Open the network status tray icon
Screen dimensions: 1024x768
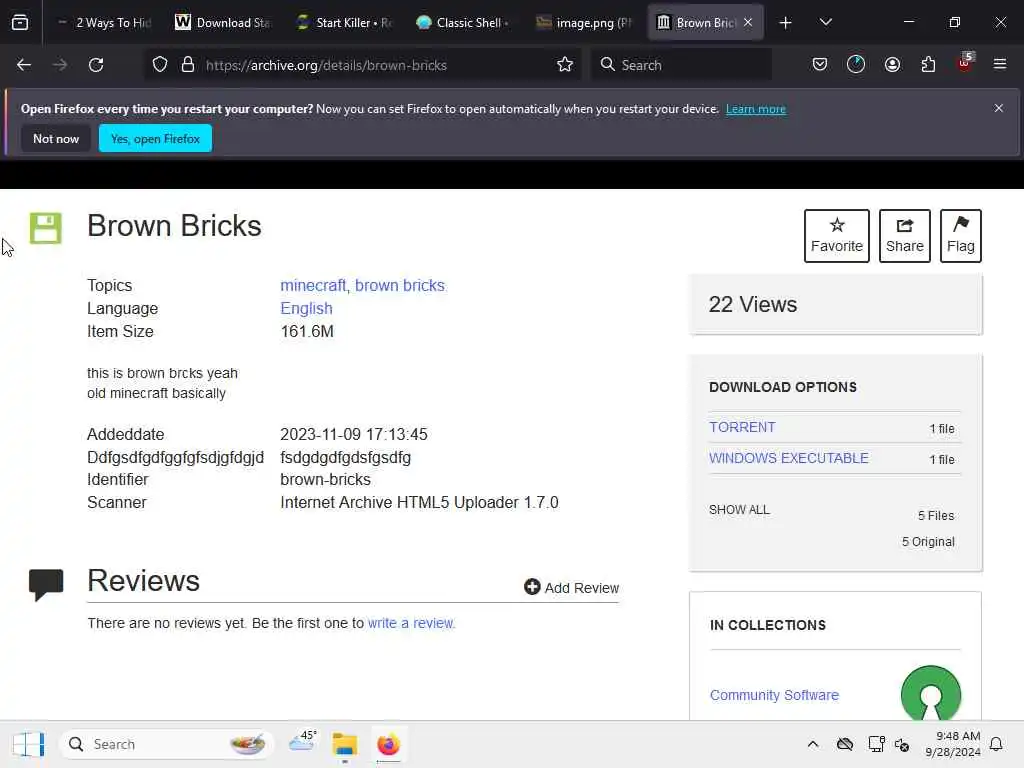pos(876,744)
